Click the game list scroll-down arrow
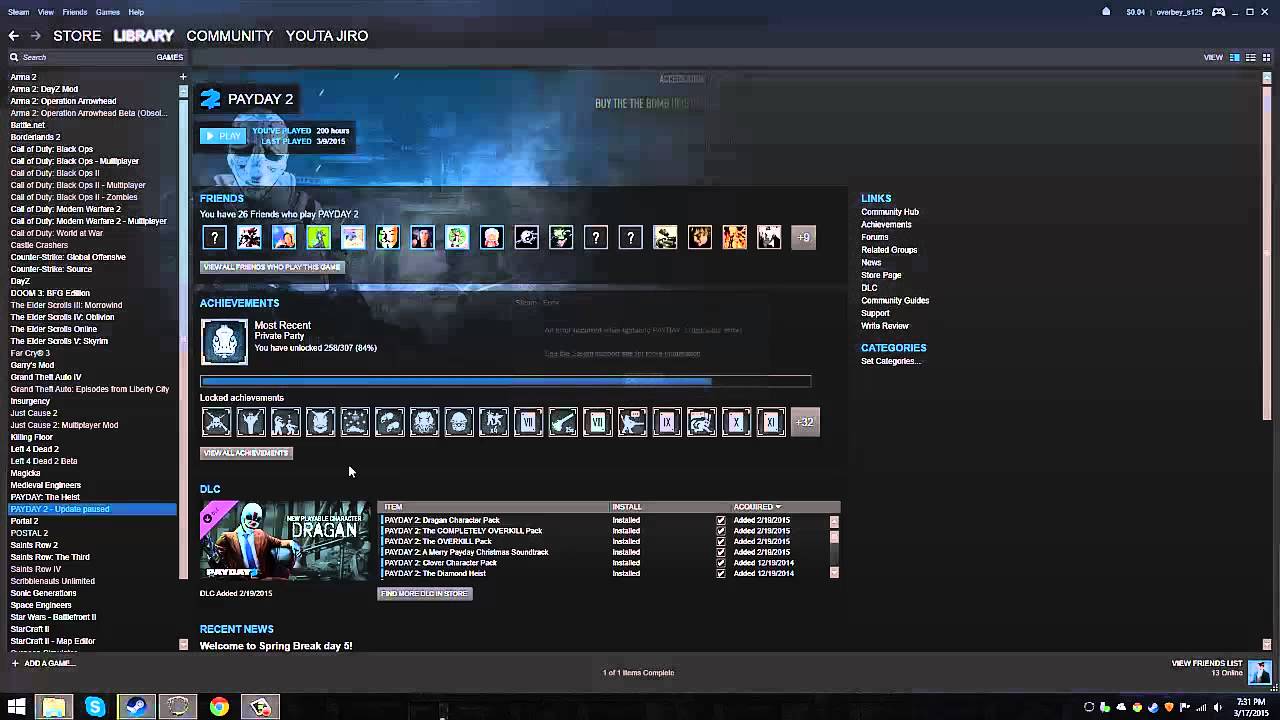This screenshot has width=1280, height=720. tap(183, 645)
